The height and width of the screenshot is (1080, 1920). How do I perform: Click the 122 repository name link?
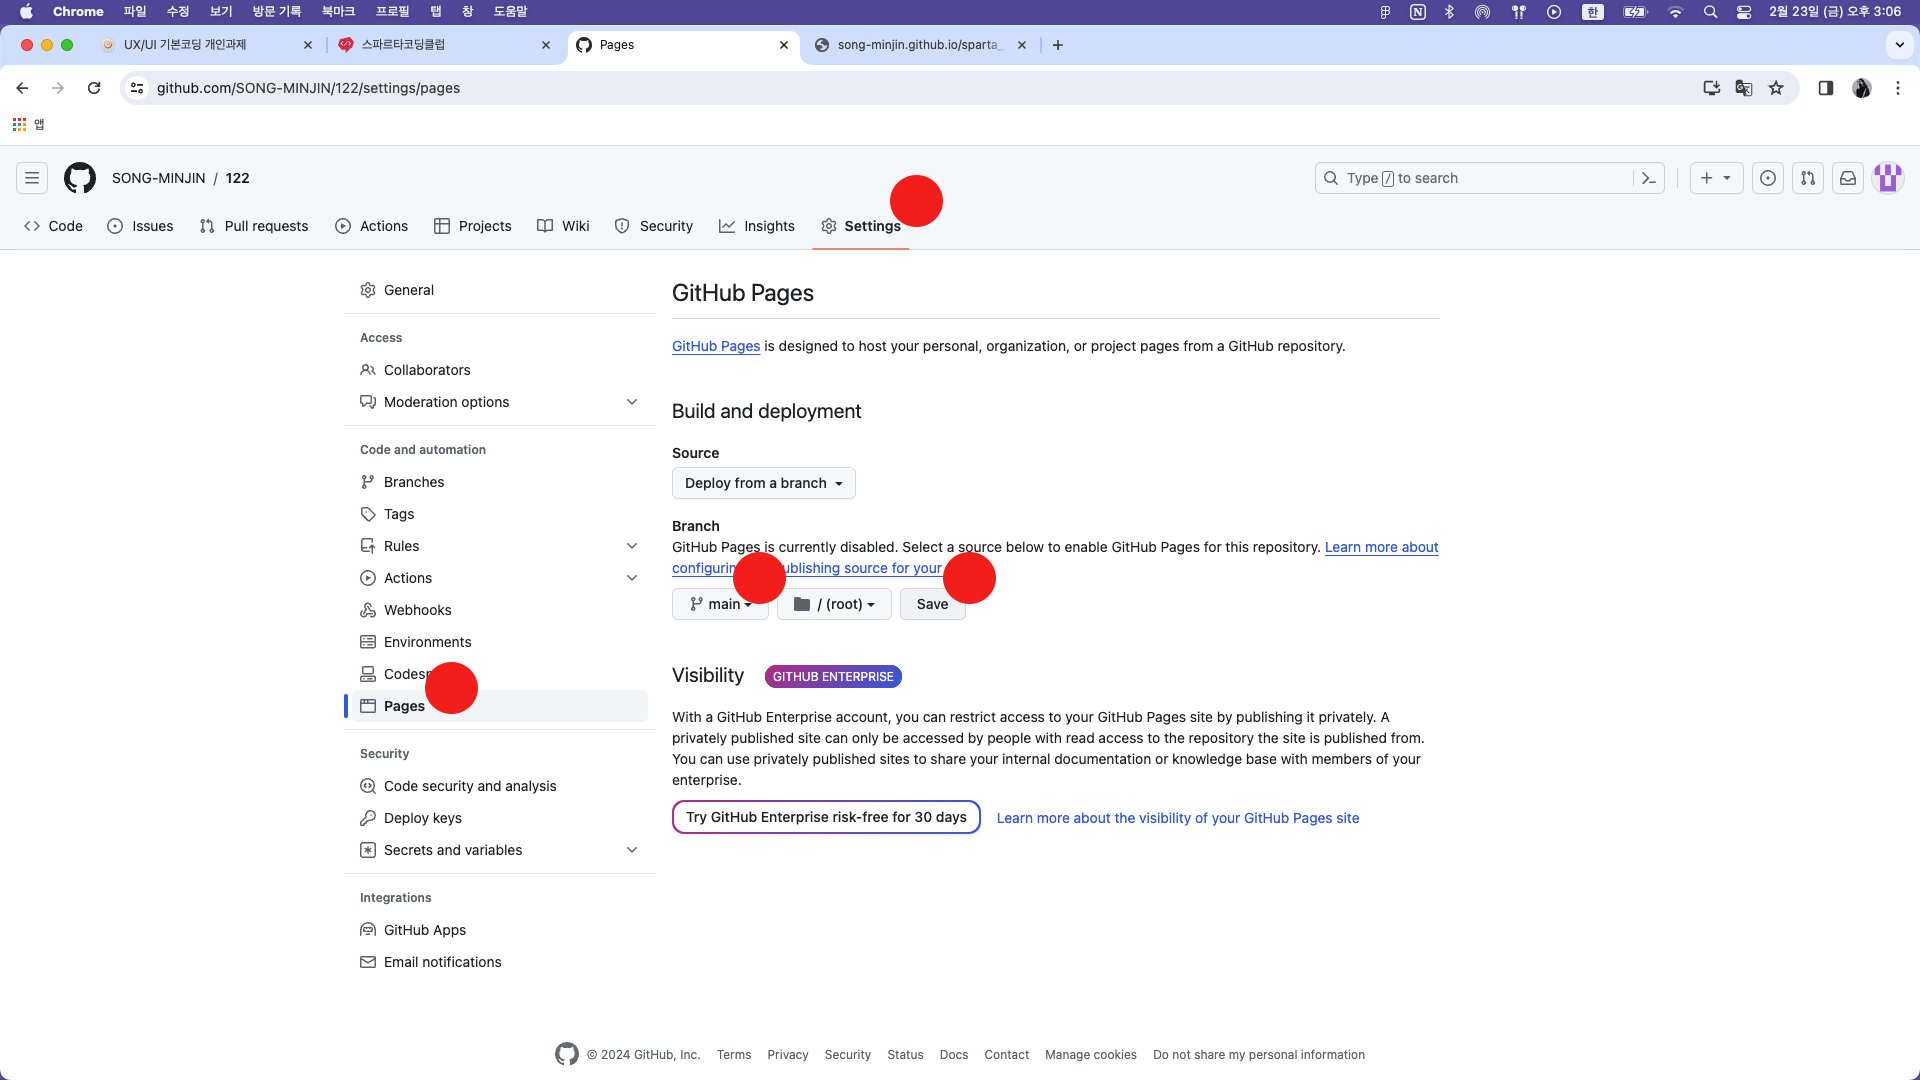point(238,178)
